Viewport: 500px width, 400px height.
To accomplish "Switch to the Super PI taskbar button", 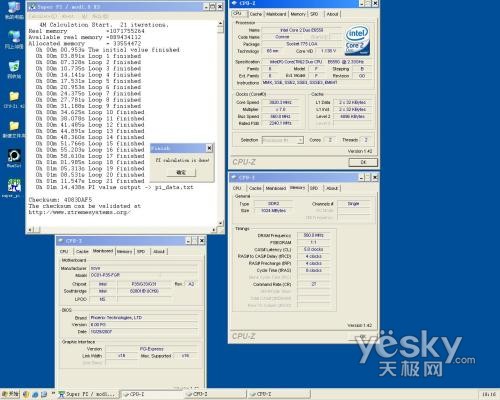I will 88,394.
